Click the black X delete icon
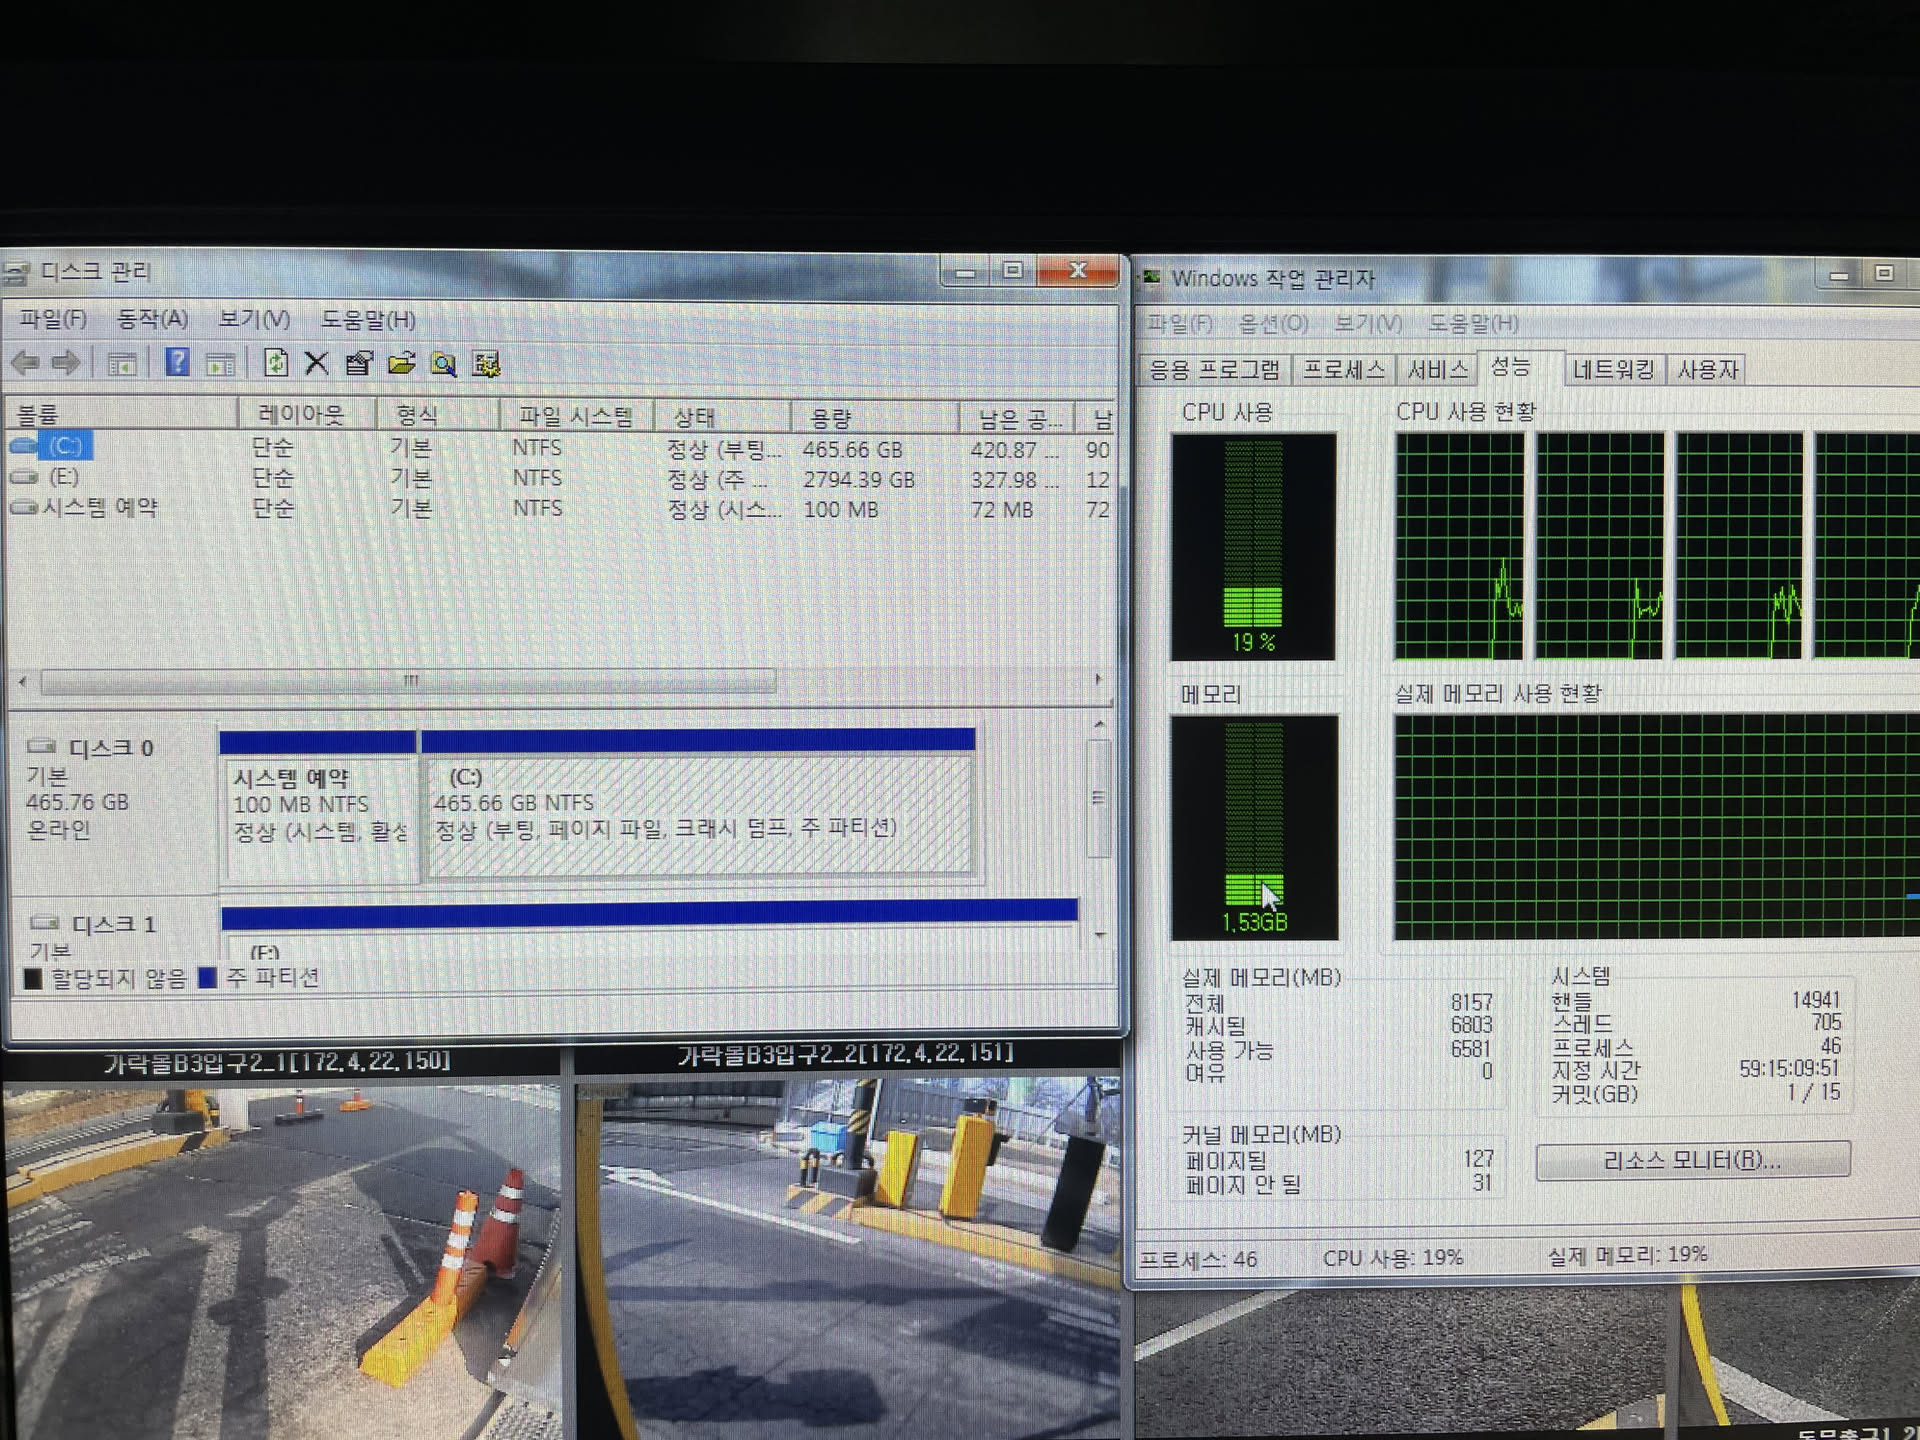The image size is (1920, 1440). pyautogui.click(x=316, y=363)
